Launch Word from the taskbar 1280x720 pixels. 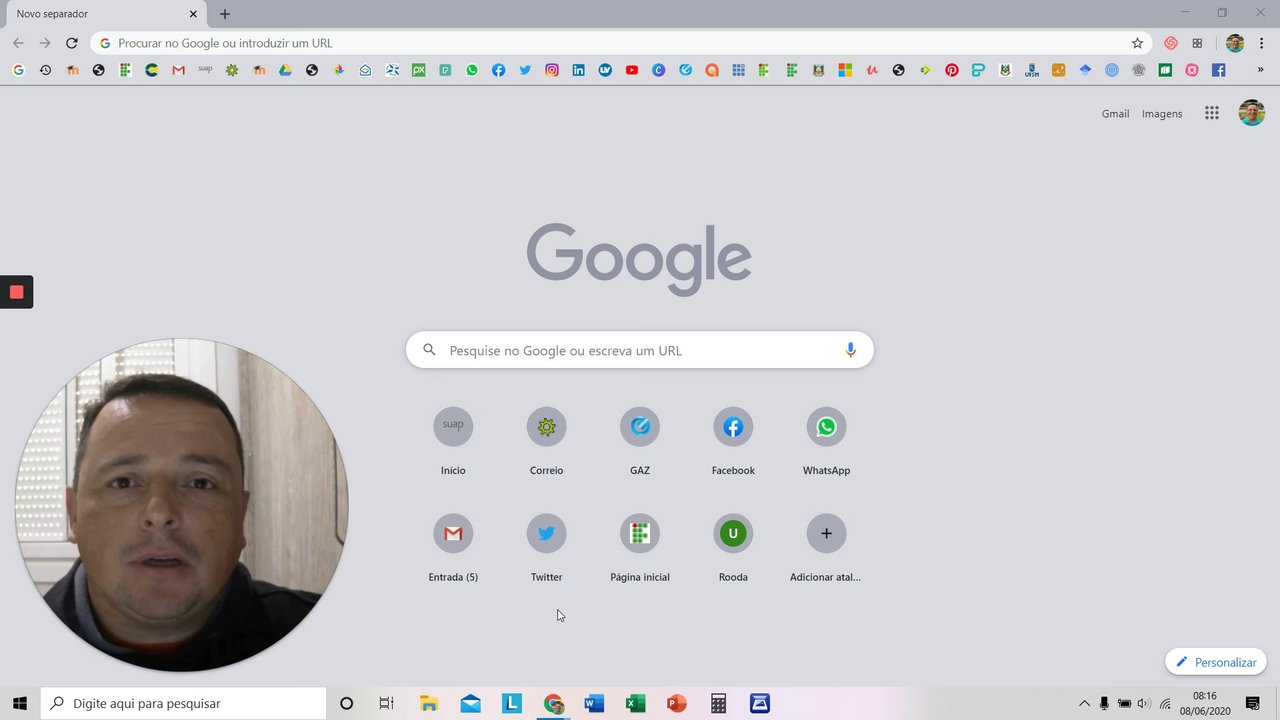(x=594, y=703)
